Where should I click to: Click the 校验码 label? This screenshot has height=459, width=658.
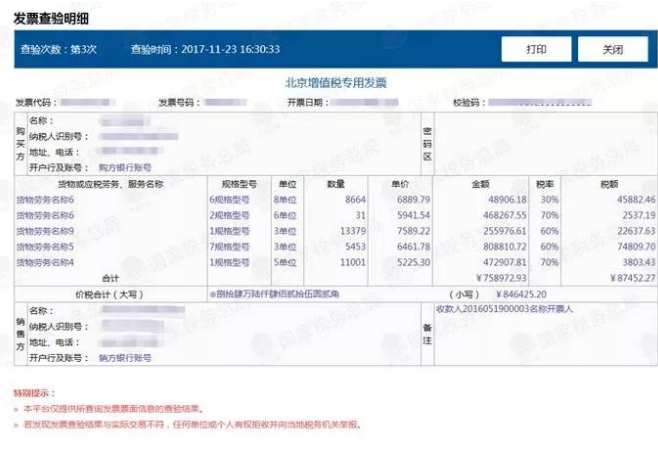click(x=470, y=102)
